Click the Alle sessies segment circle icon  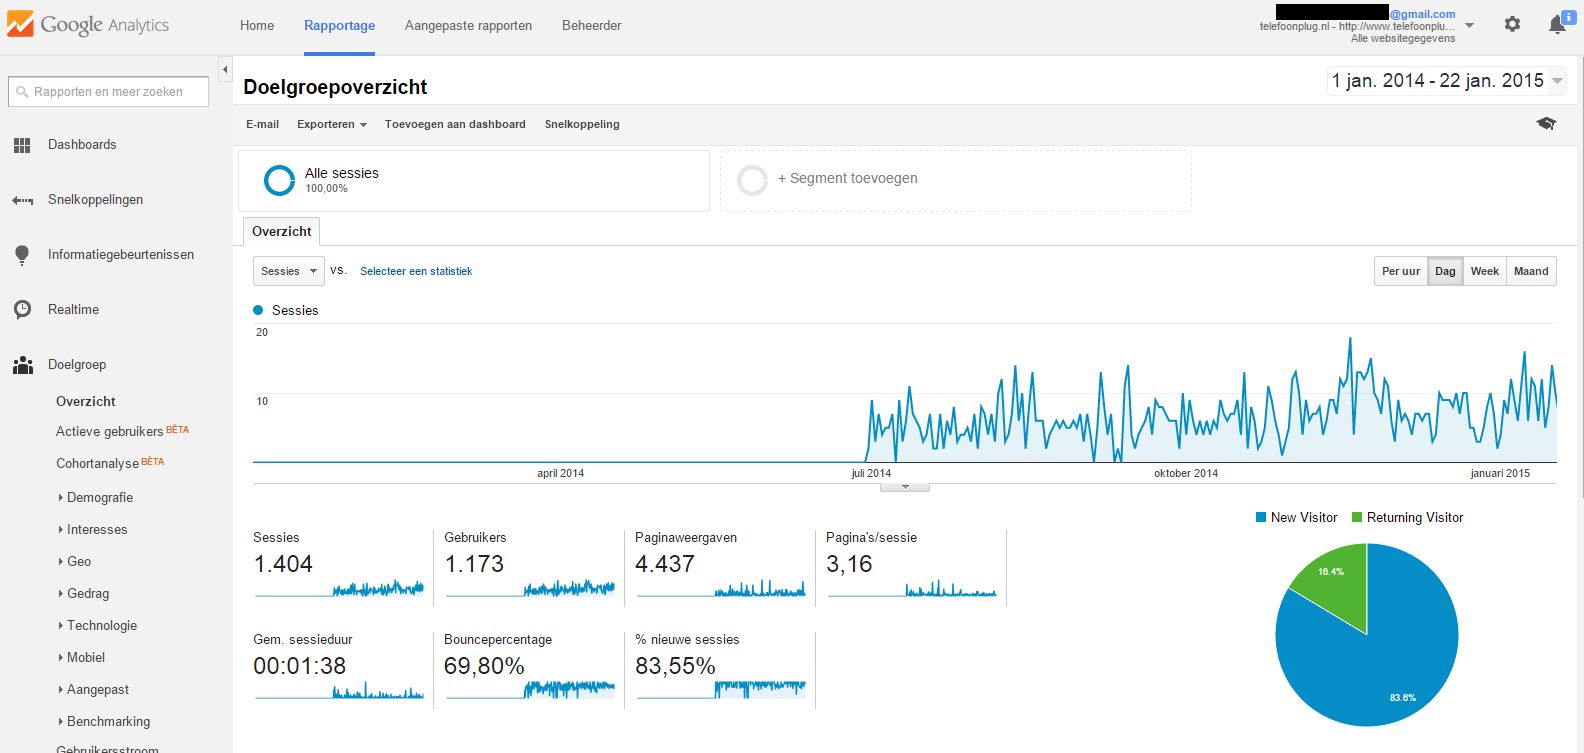click(x=279, y=180)
